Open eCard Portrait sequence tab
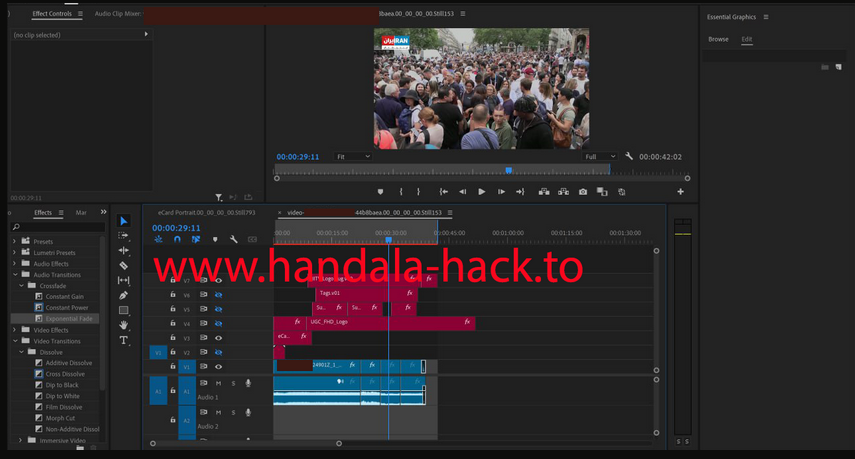Image resolution: width=855 pixels, height=459 pixels. (206, 213)
